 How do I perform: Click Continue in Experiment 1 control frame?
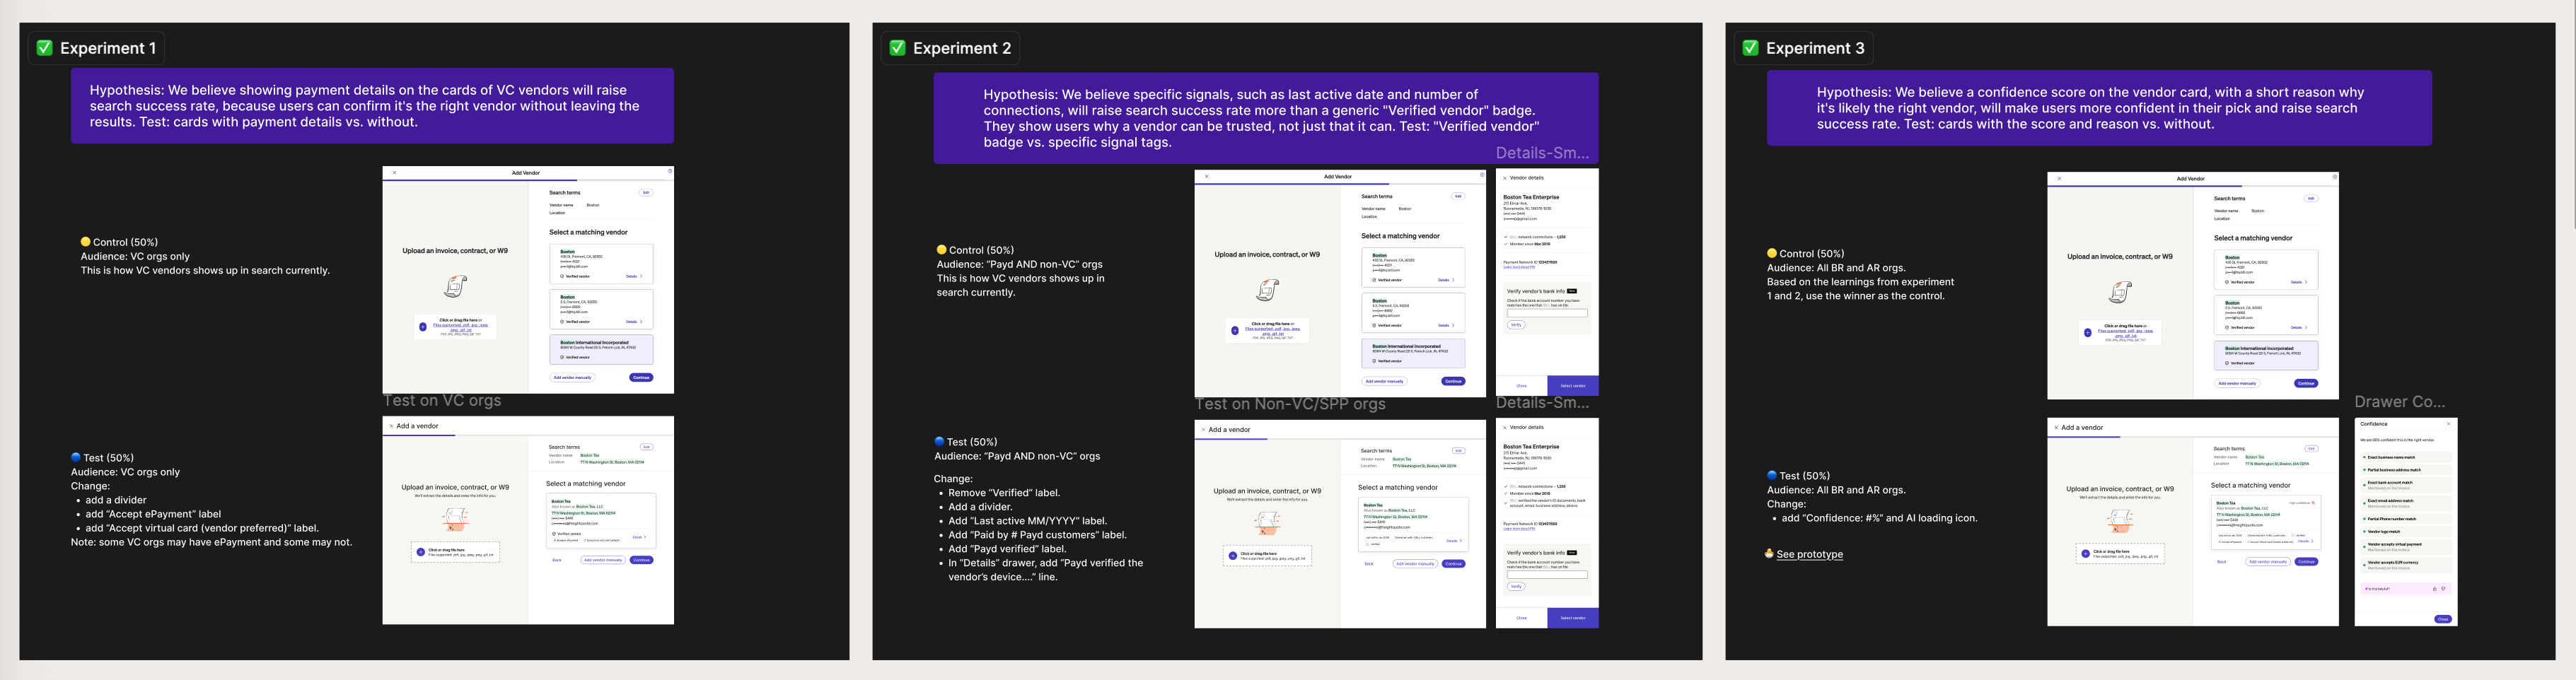[641, 378]
